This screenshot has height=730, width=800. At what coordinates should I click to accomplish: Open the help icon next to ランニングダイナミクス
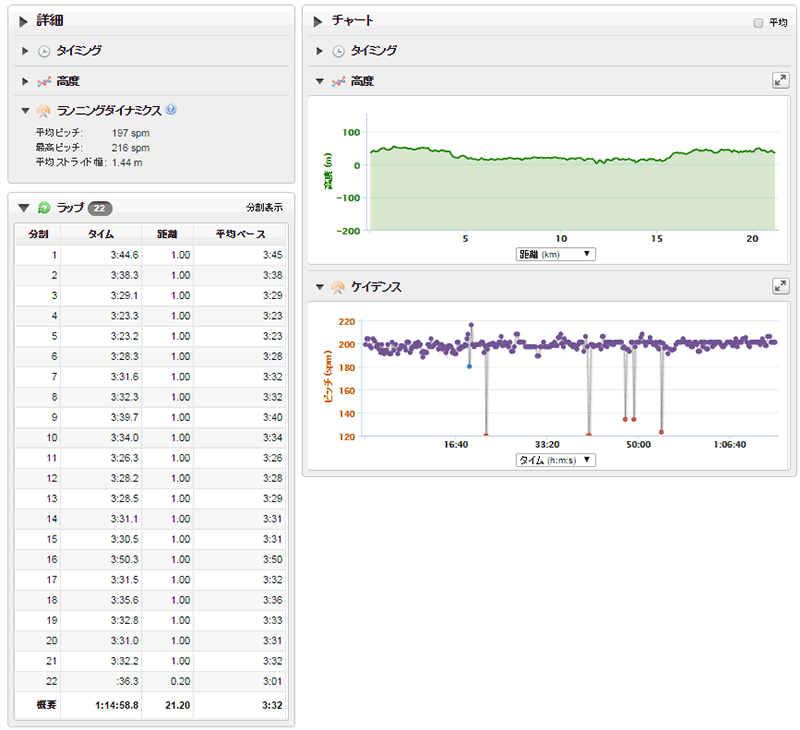pos(171,110)
